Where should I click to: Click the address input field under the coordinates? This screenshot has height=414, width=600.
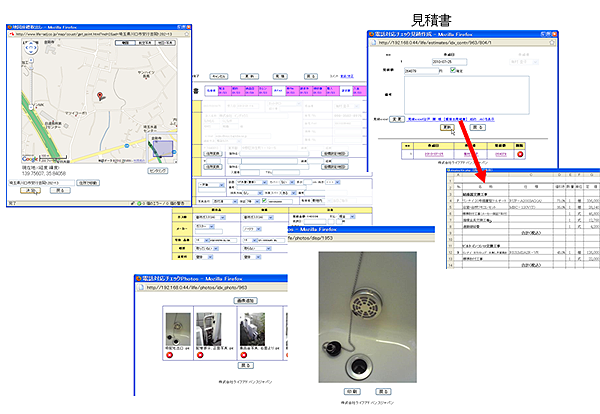(x=42, y=183)
